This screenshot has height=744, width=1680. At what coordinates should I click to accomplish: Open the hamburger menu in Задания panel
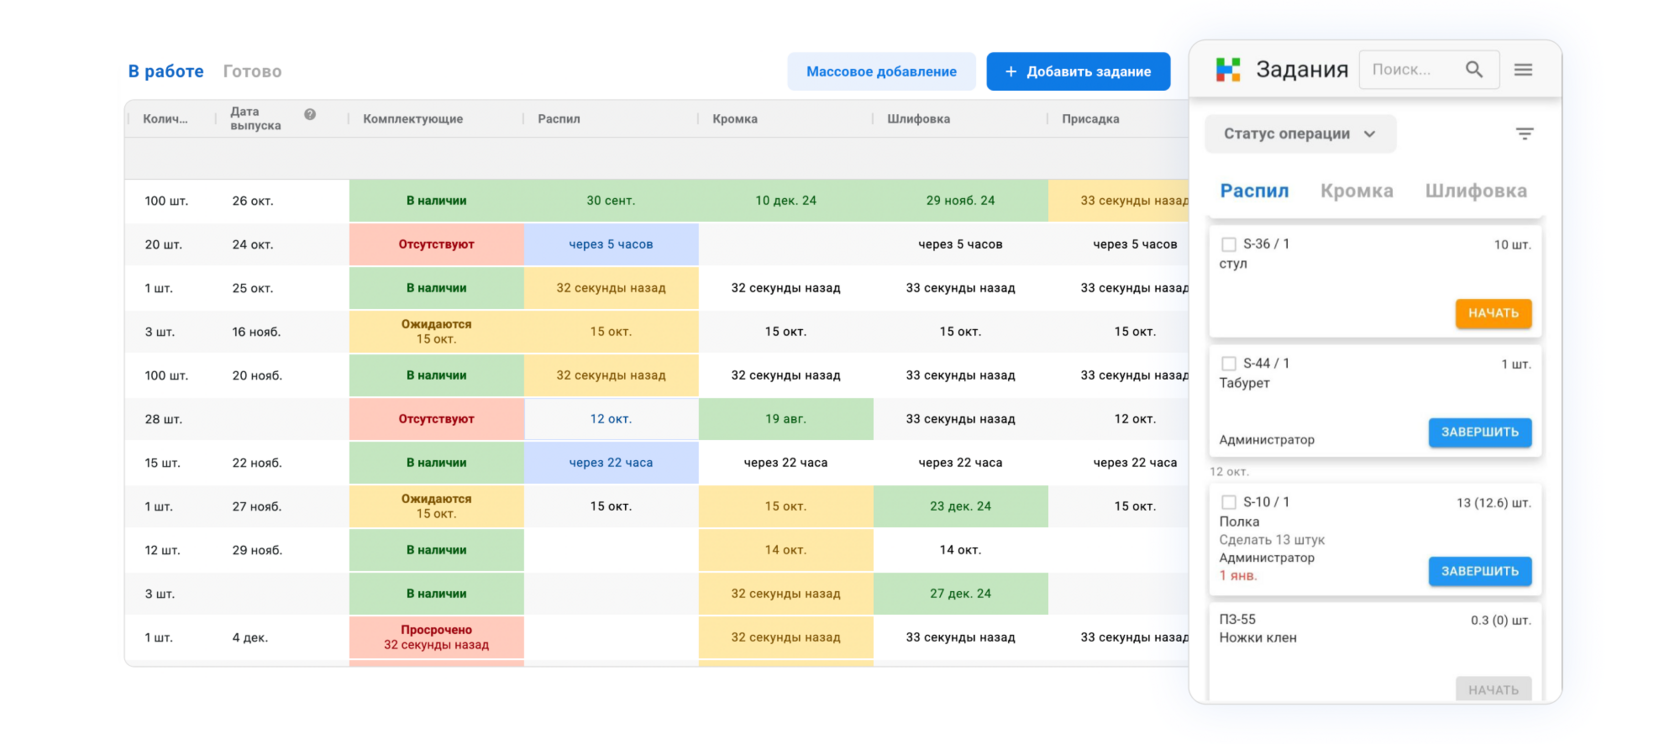[x=1523, y=69]
